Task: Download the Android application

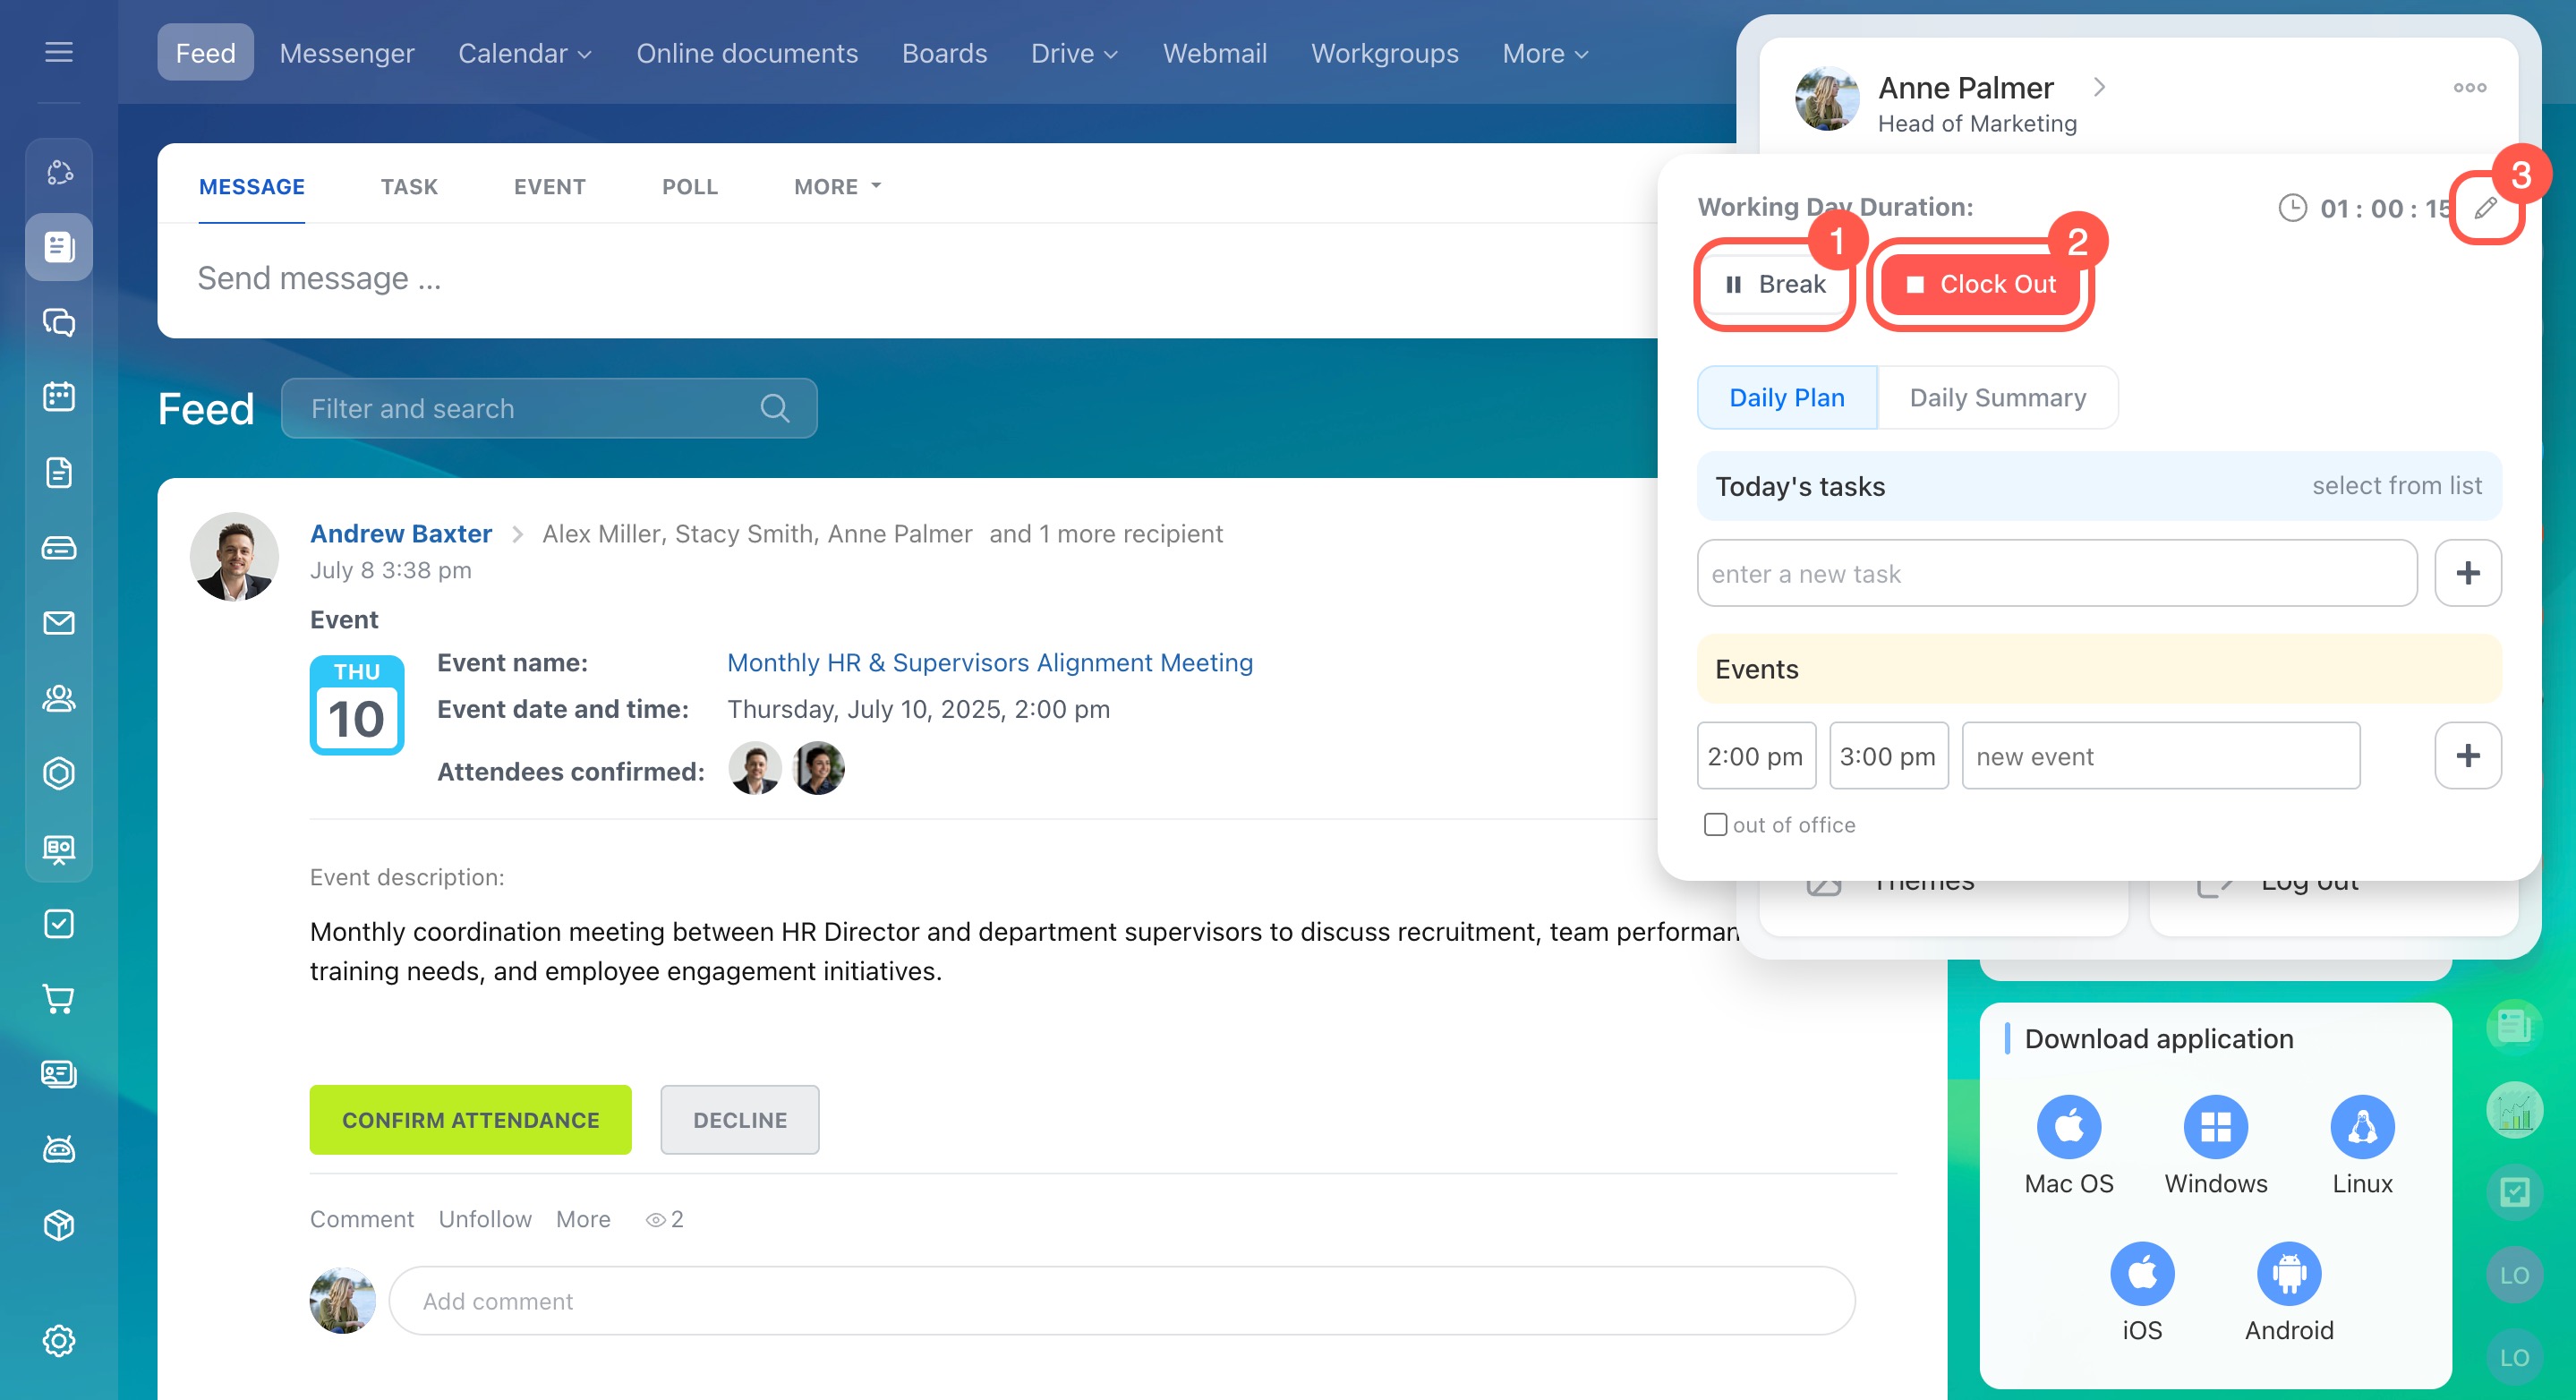Action: (2288, 1274)
